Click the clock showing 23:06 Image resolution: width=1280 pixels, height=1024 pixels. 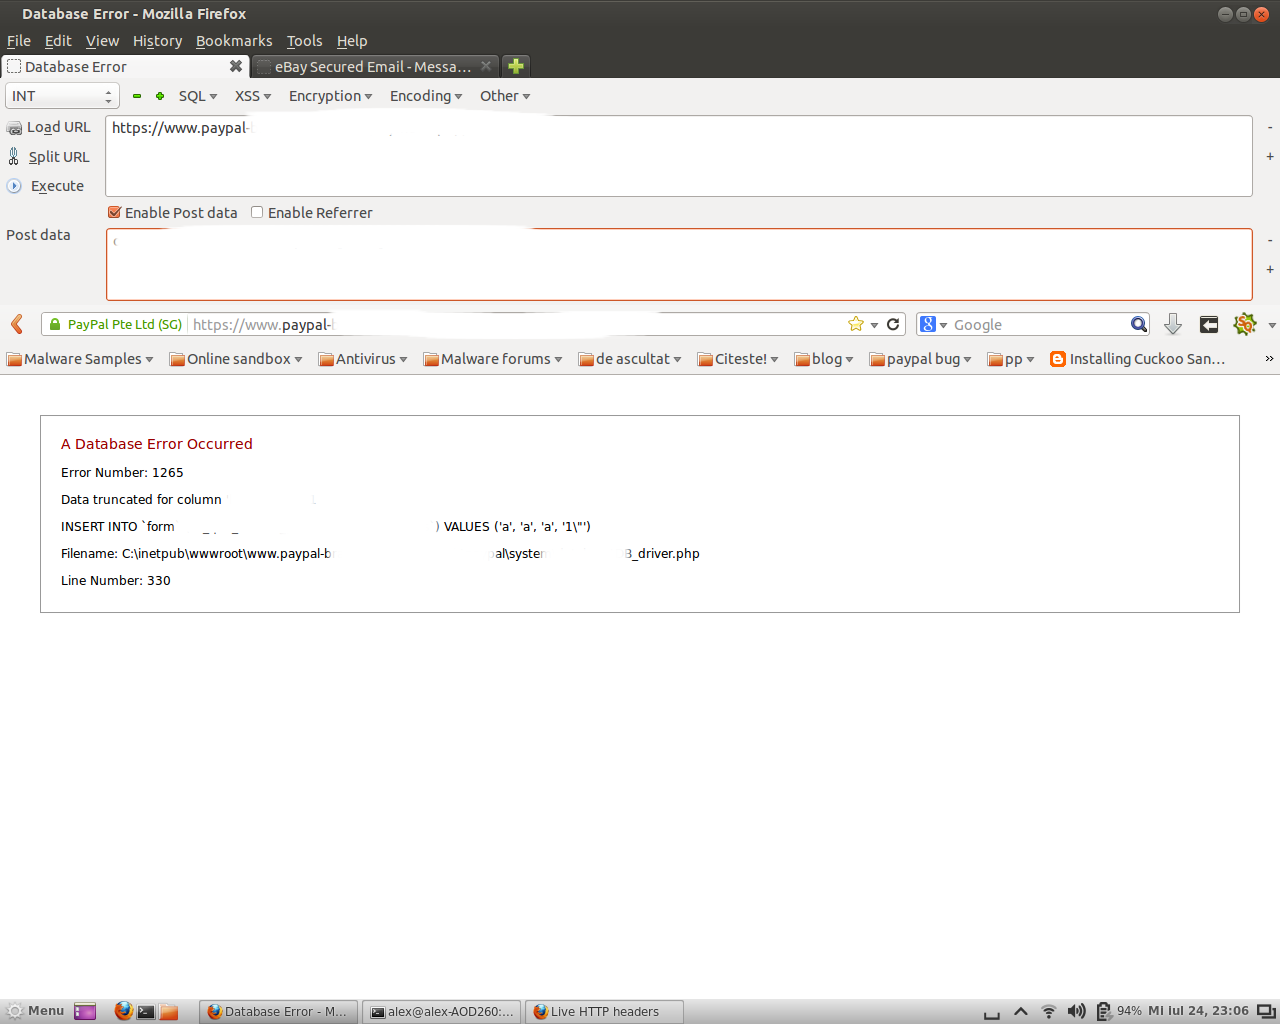[x=1198, y=1011]
